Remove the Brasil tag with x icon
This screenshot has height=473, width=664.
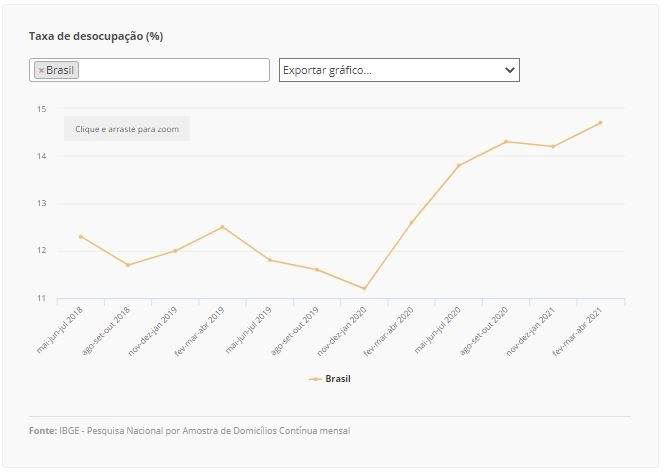41,70
